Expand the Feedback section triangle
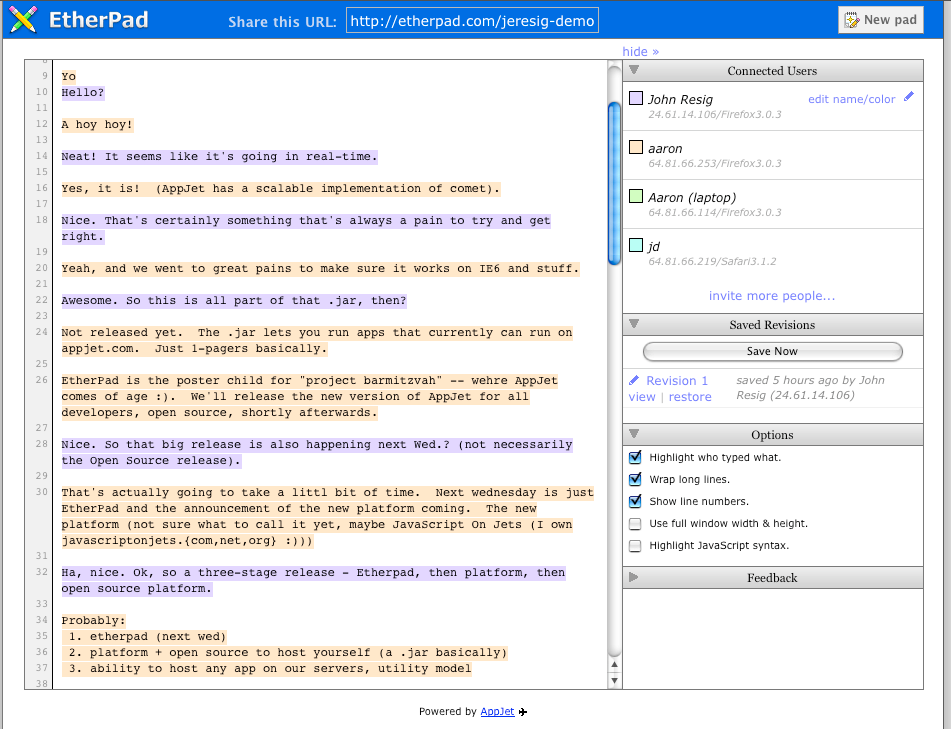 [634, 577]
